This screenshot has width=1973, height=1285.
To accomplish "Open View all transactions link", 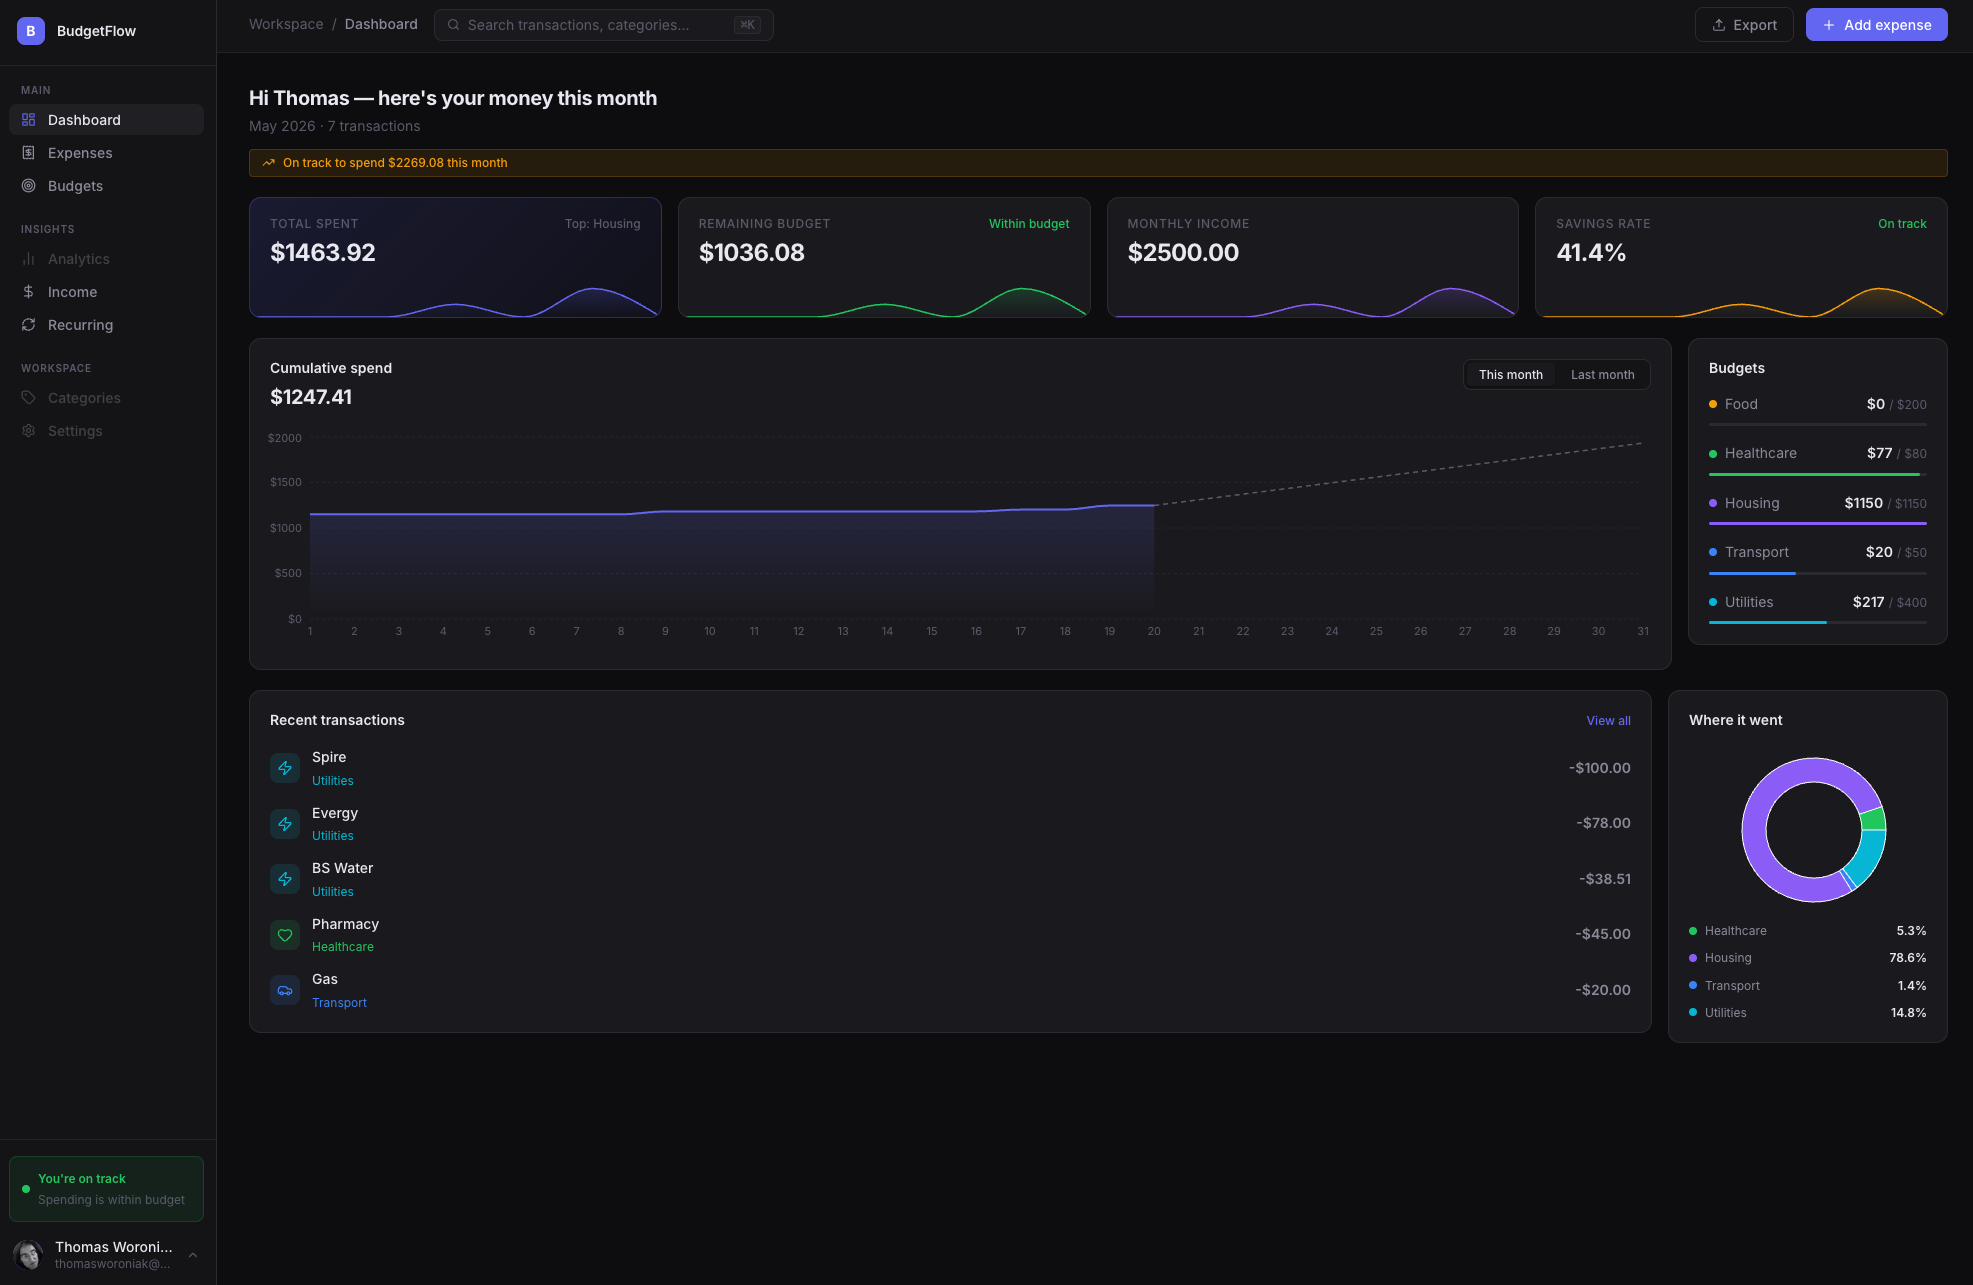I will click(x=1608, y=721).
